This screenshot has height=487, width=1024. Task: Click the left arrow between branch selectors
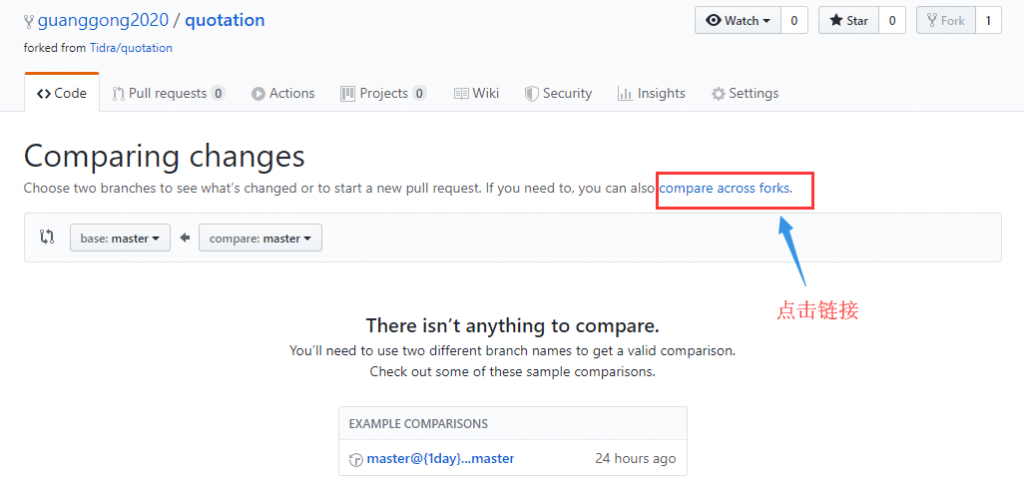pos(184,238)
